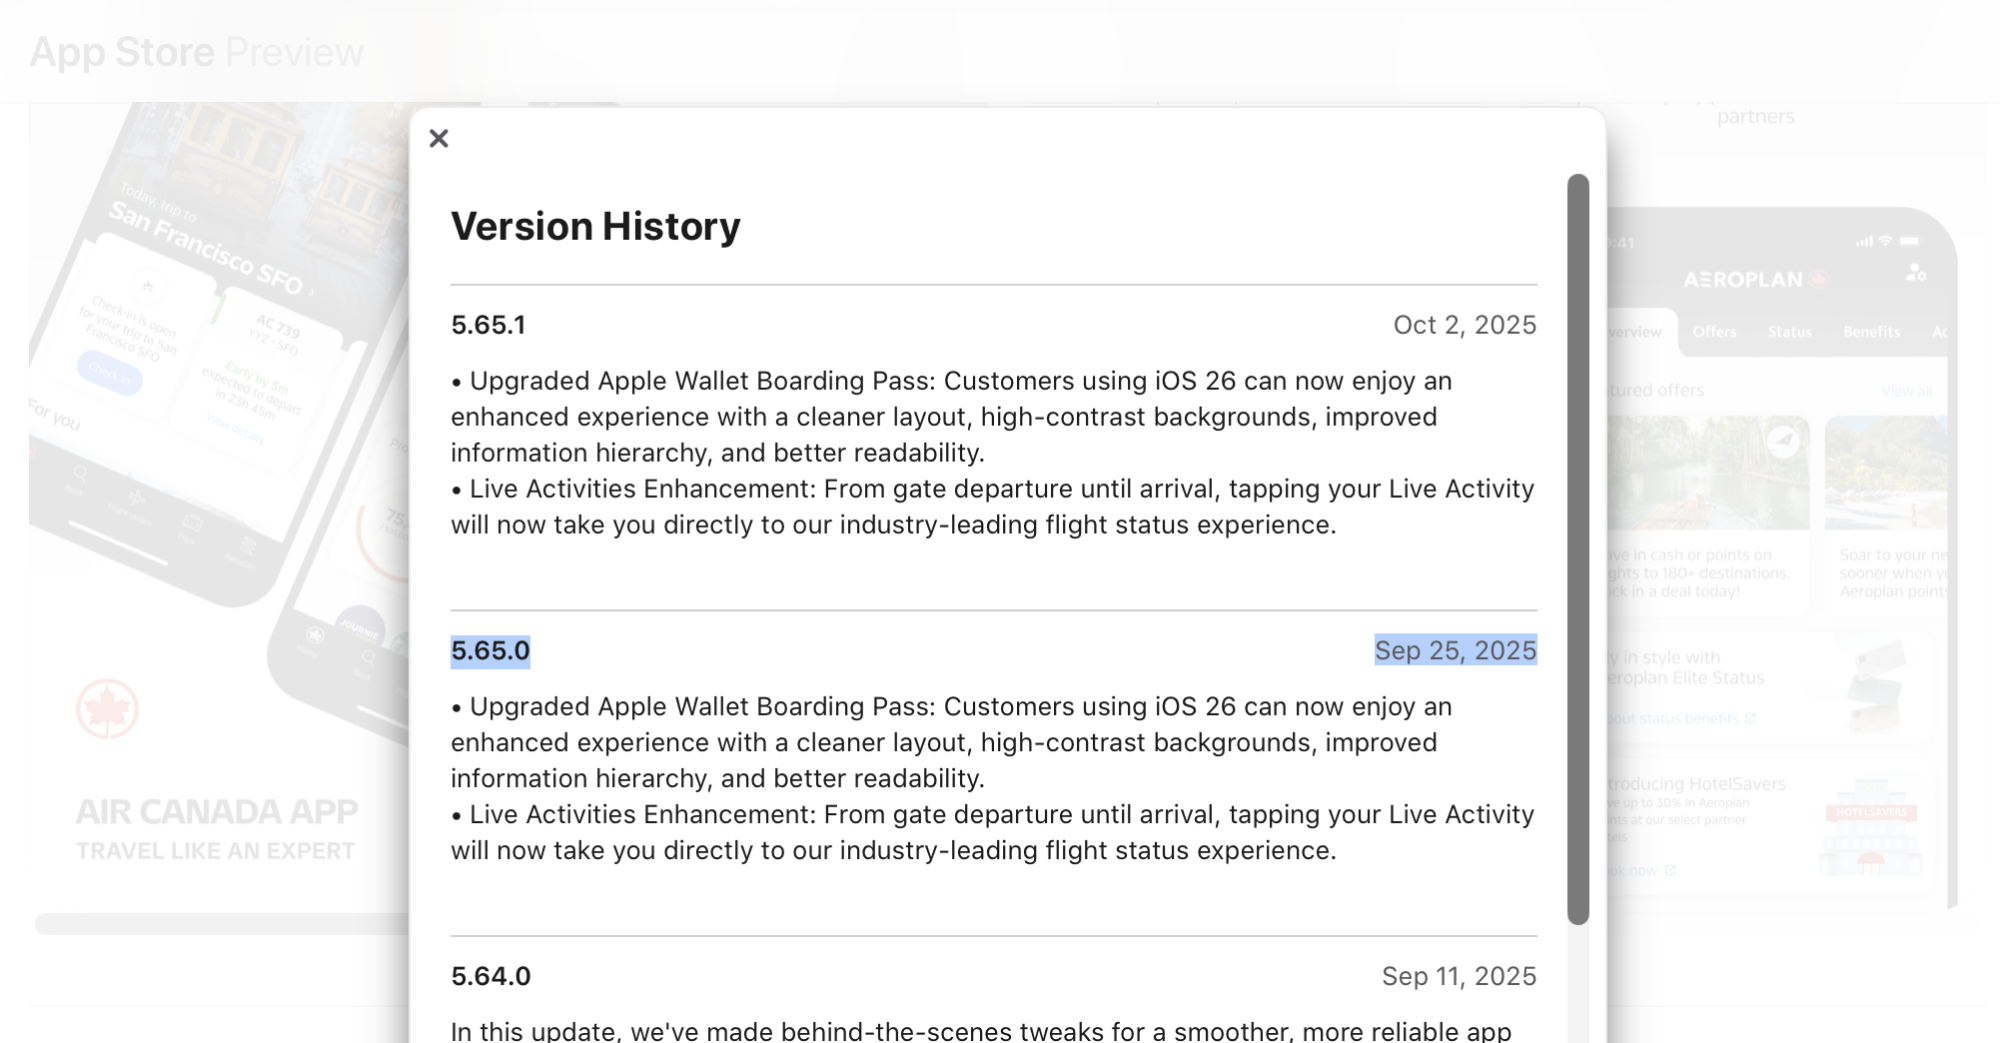Click version number 5.64.0

490,976
